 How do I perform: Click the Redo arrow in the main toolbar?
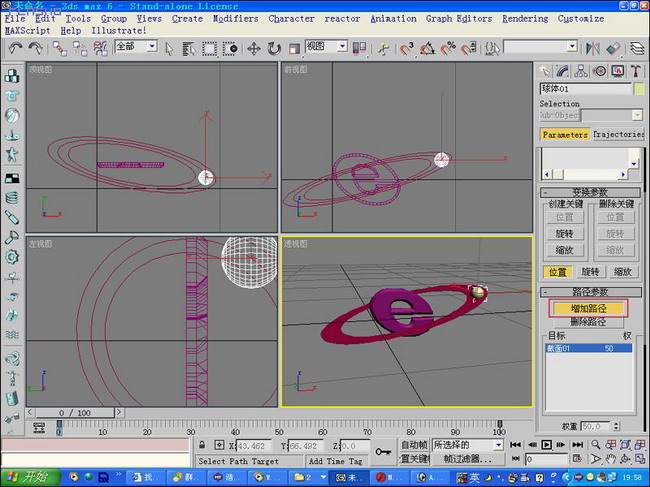pyautogui.click(x=36, y=48)
